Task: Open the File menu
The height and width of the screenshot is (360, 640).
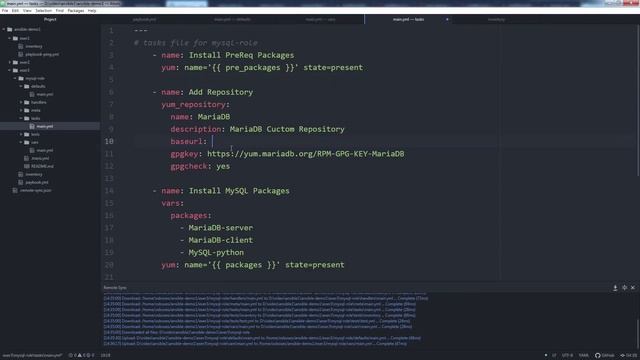Action: [x=5, y=11]
